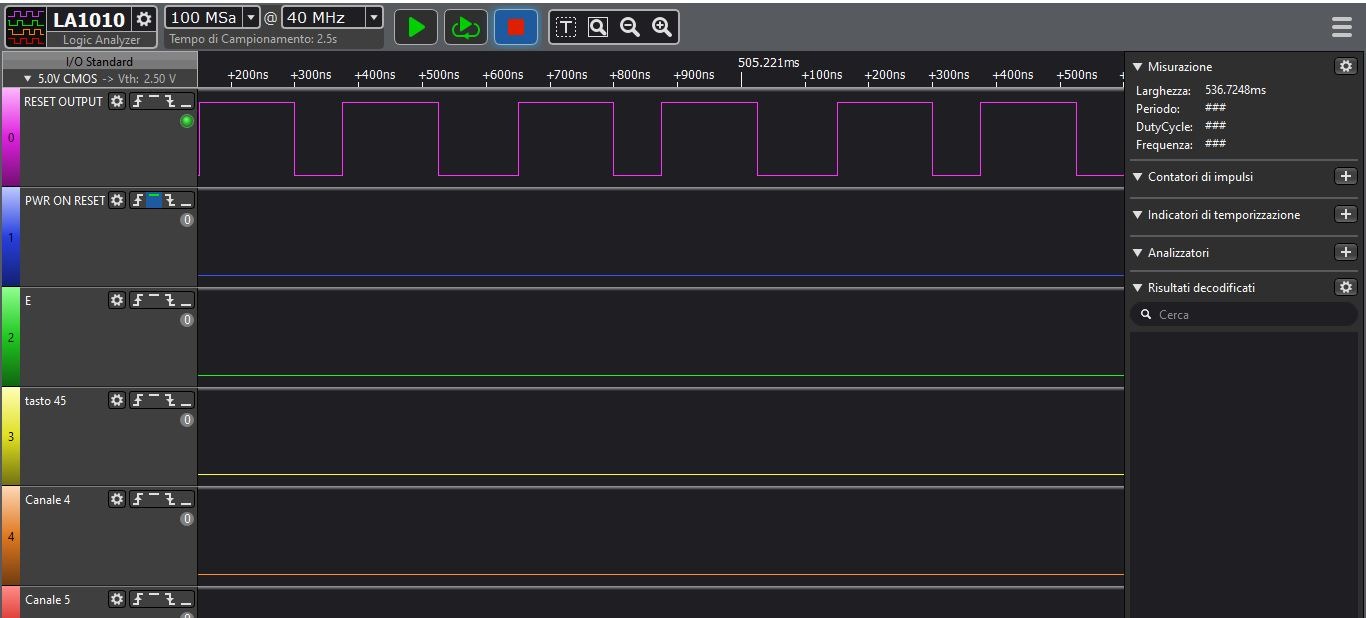Set rising edge trigger on tasto 45
This screenshot has height=618, width=1366.
click(138, 400)
